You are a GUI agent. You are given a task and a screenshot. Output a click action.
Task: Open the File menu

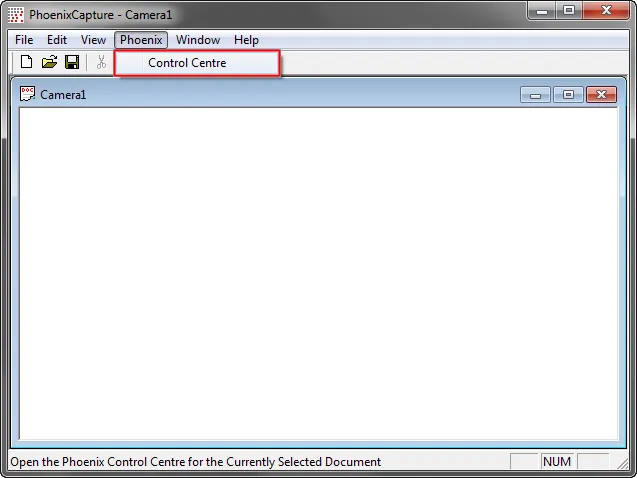(x=24, y=40)
